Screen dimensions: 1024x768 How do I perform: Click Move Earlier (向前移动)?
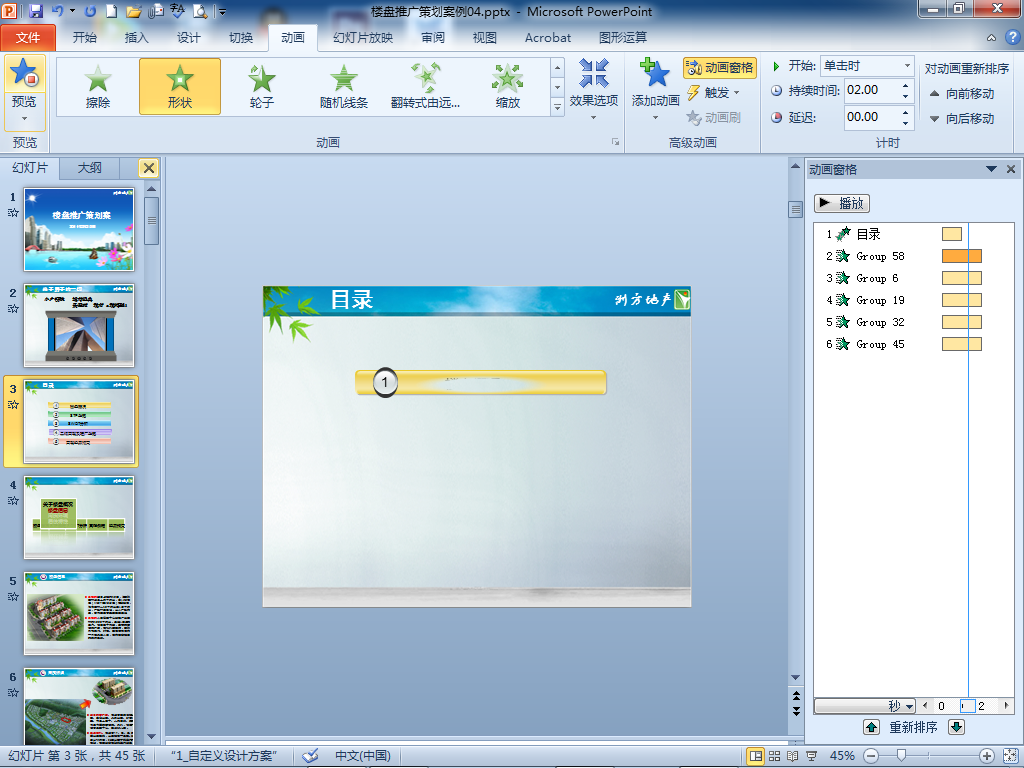click(961, 93)
